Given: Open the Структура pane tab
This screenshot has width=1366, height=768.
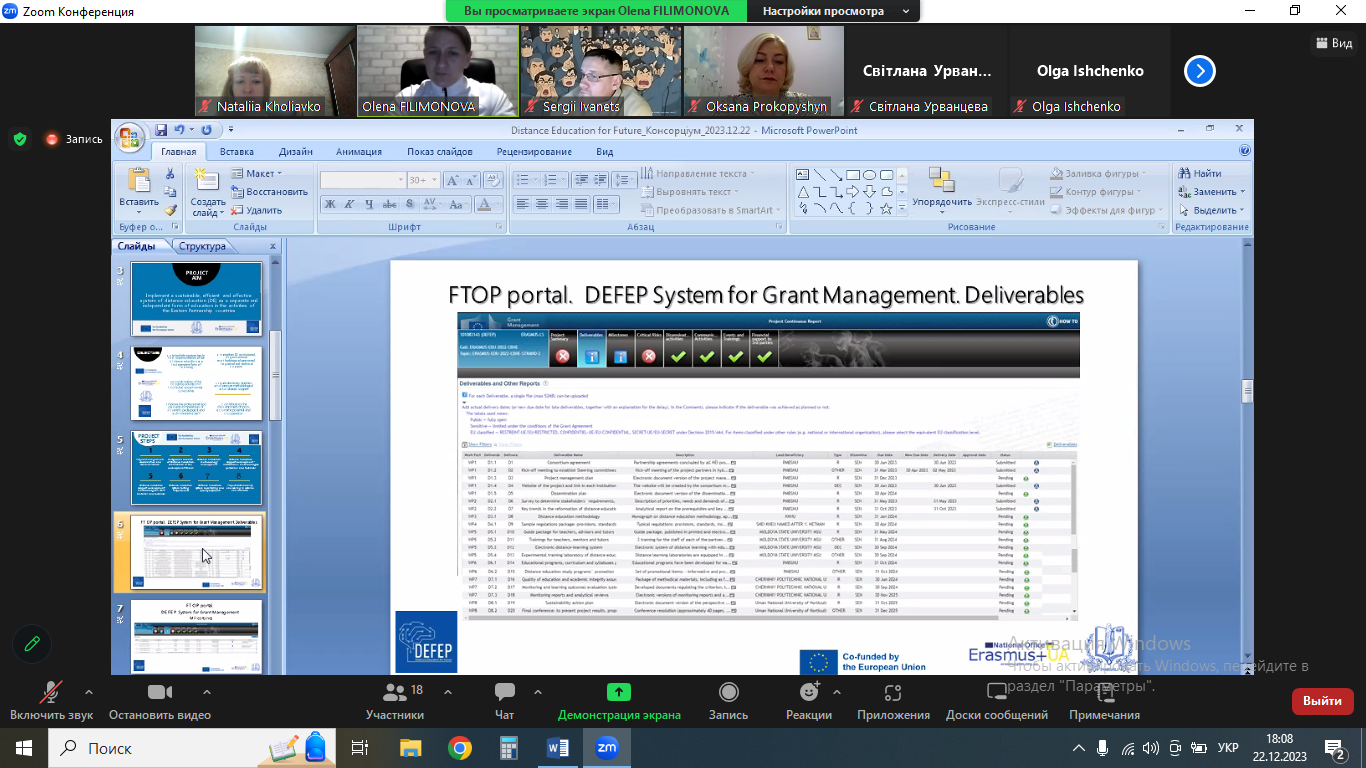Looking at the screenshot, I should 202,246.
